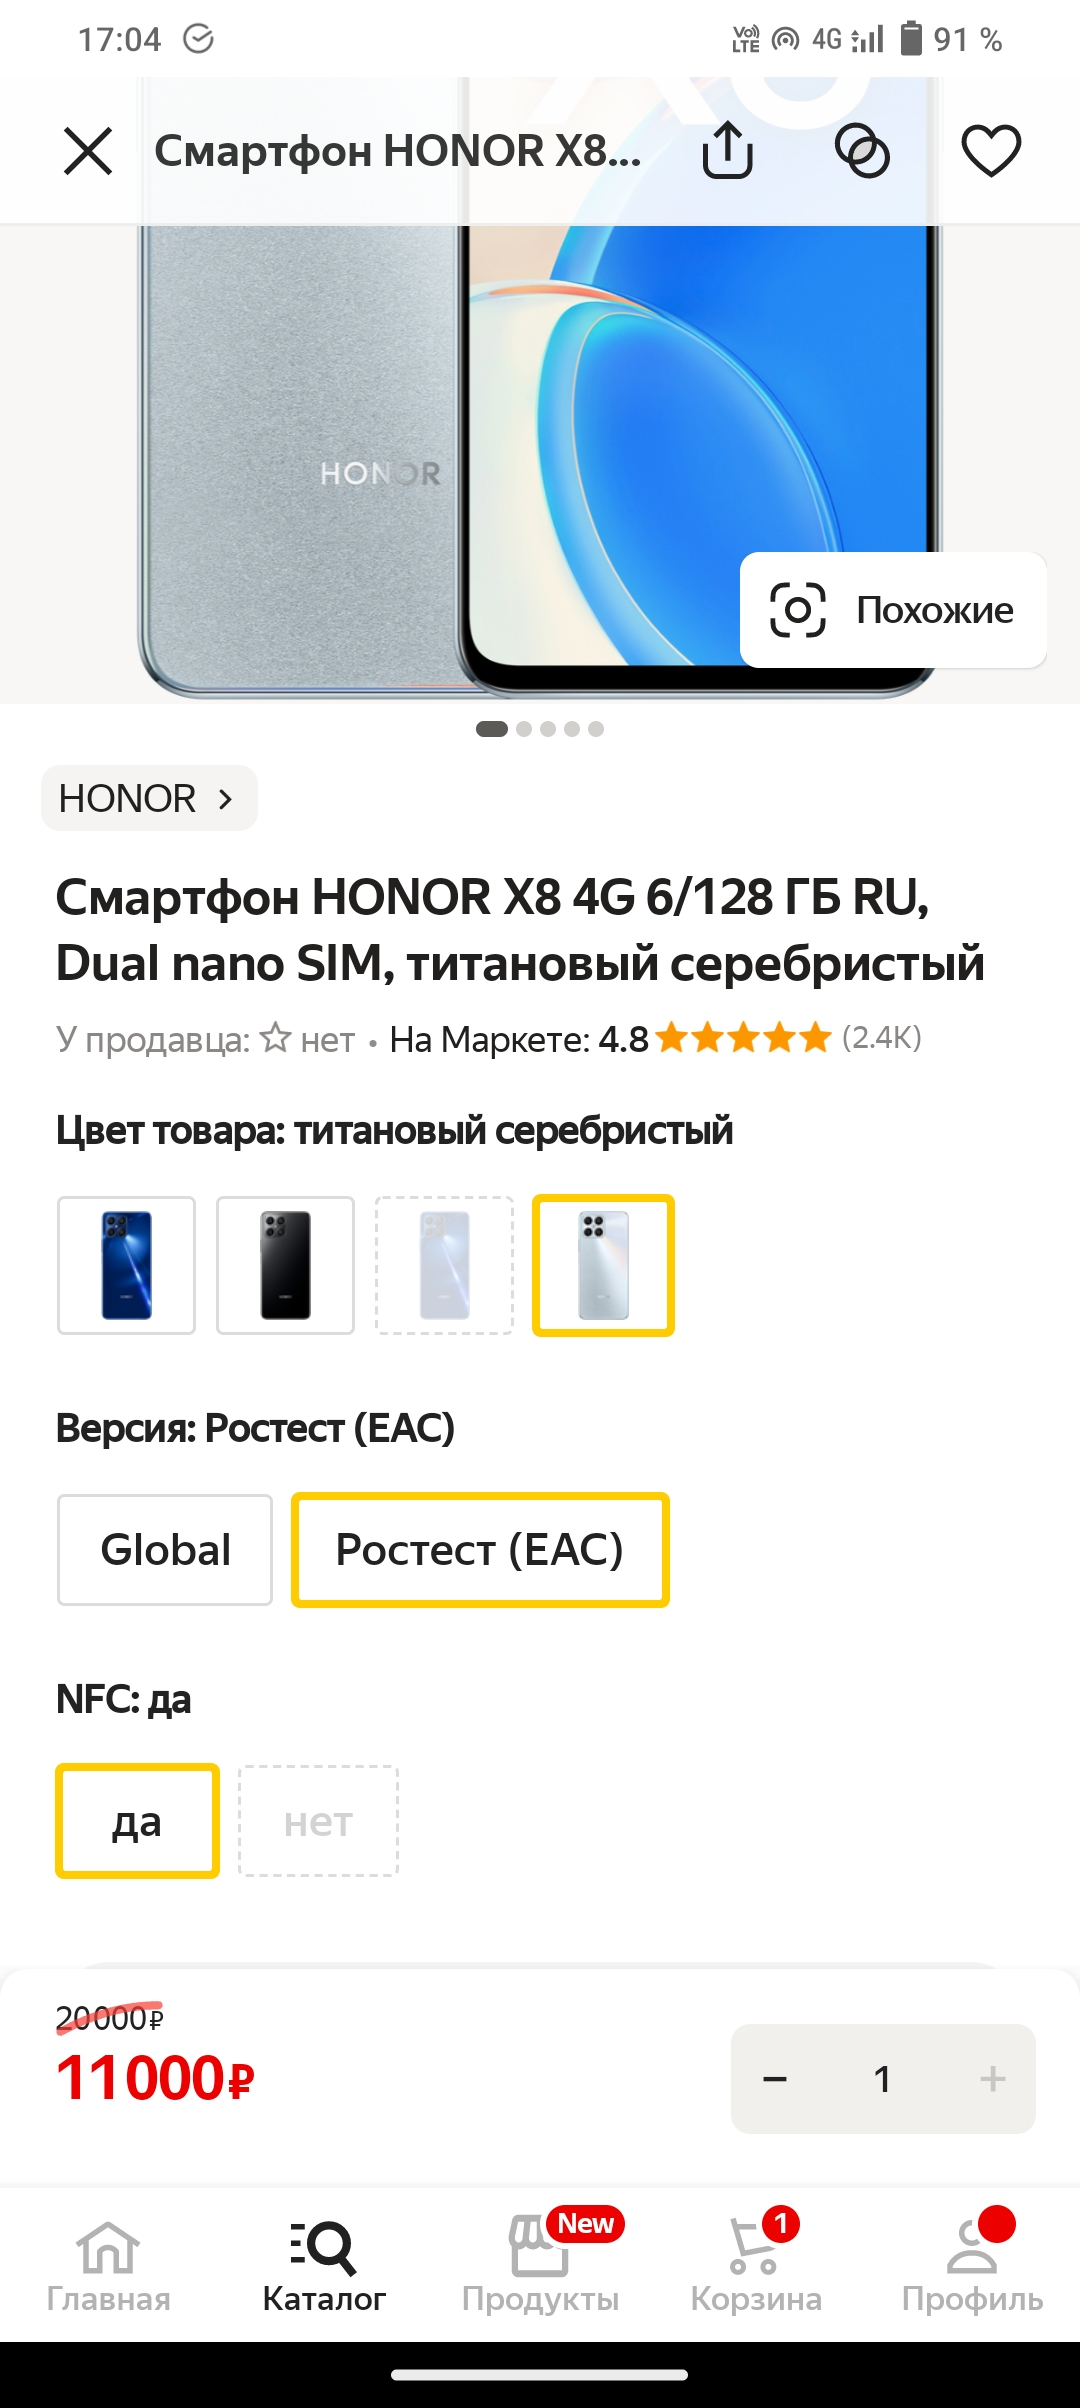Open the product comparison icon
Screen dimensions: 1080x2408
[862, 151]
